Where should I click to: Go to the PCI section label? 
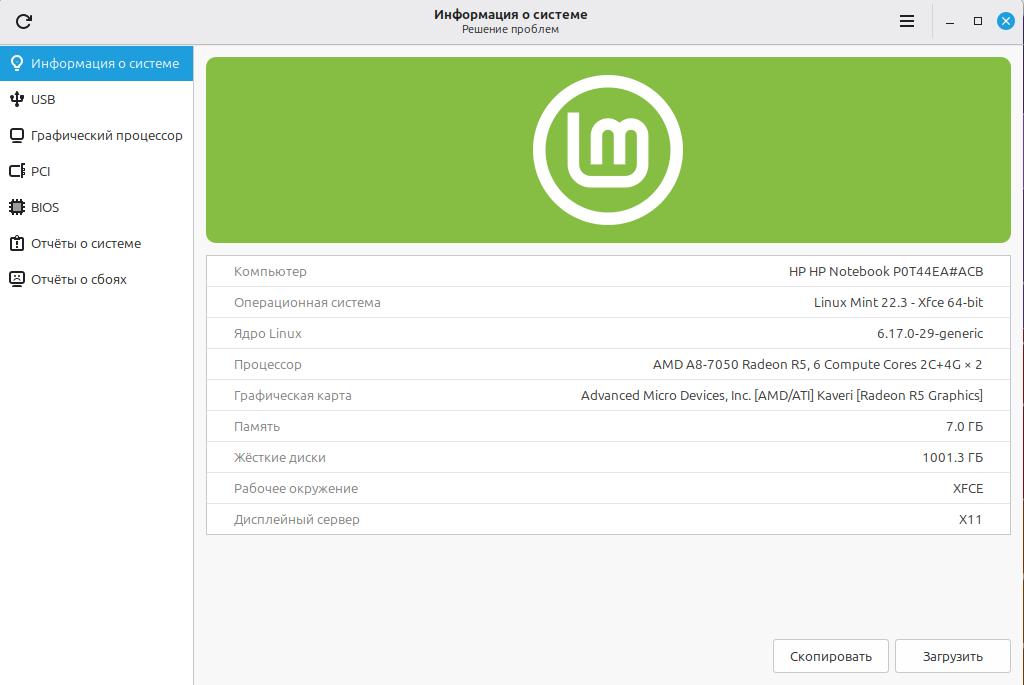[40, 171]
